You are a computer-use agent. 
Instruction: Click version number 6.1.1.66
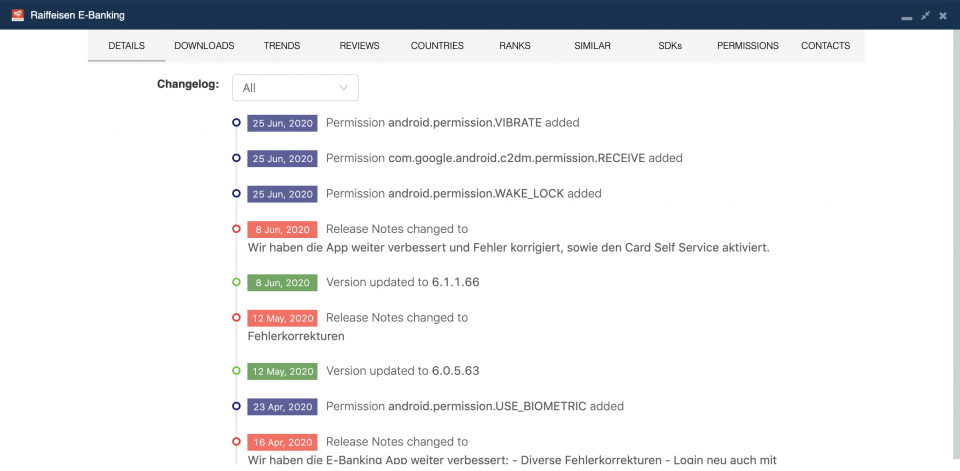pyautogui.click(x=456, y=282)
